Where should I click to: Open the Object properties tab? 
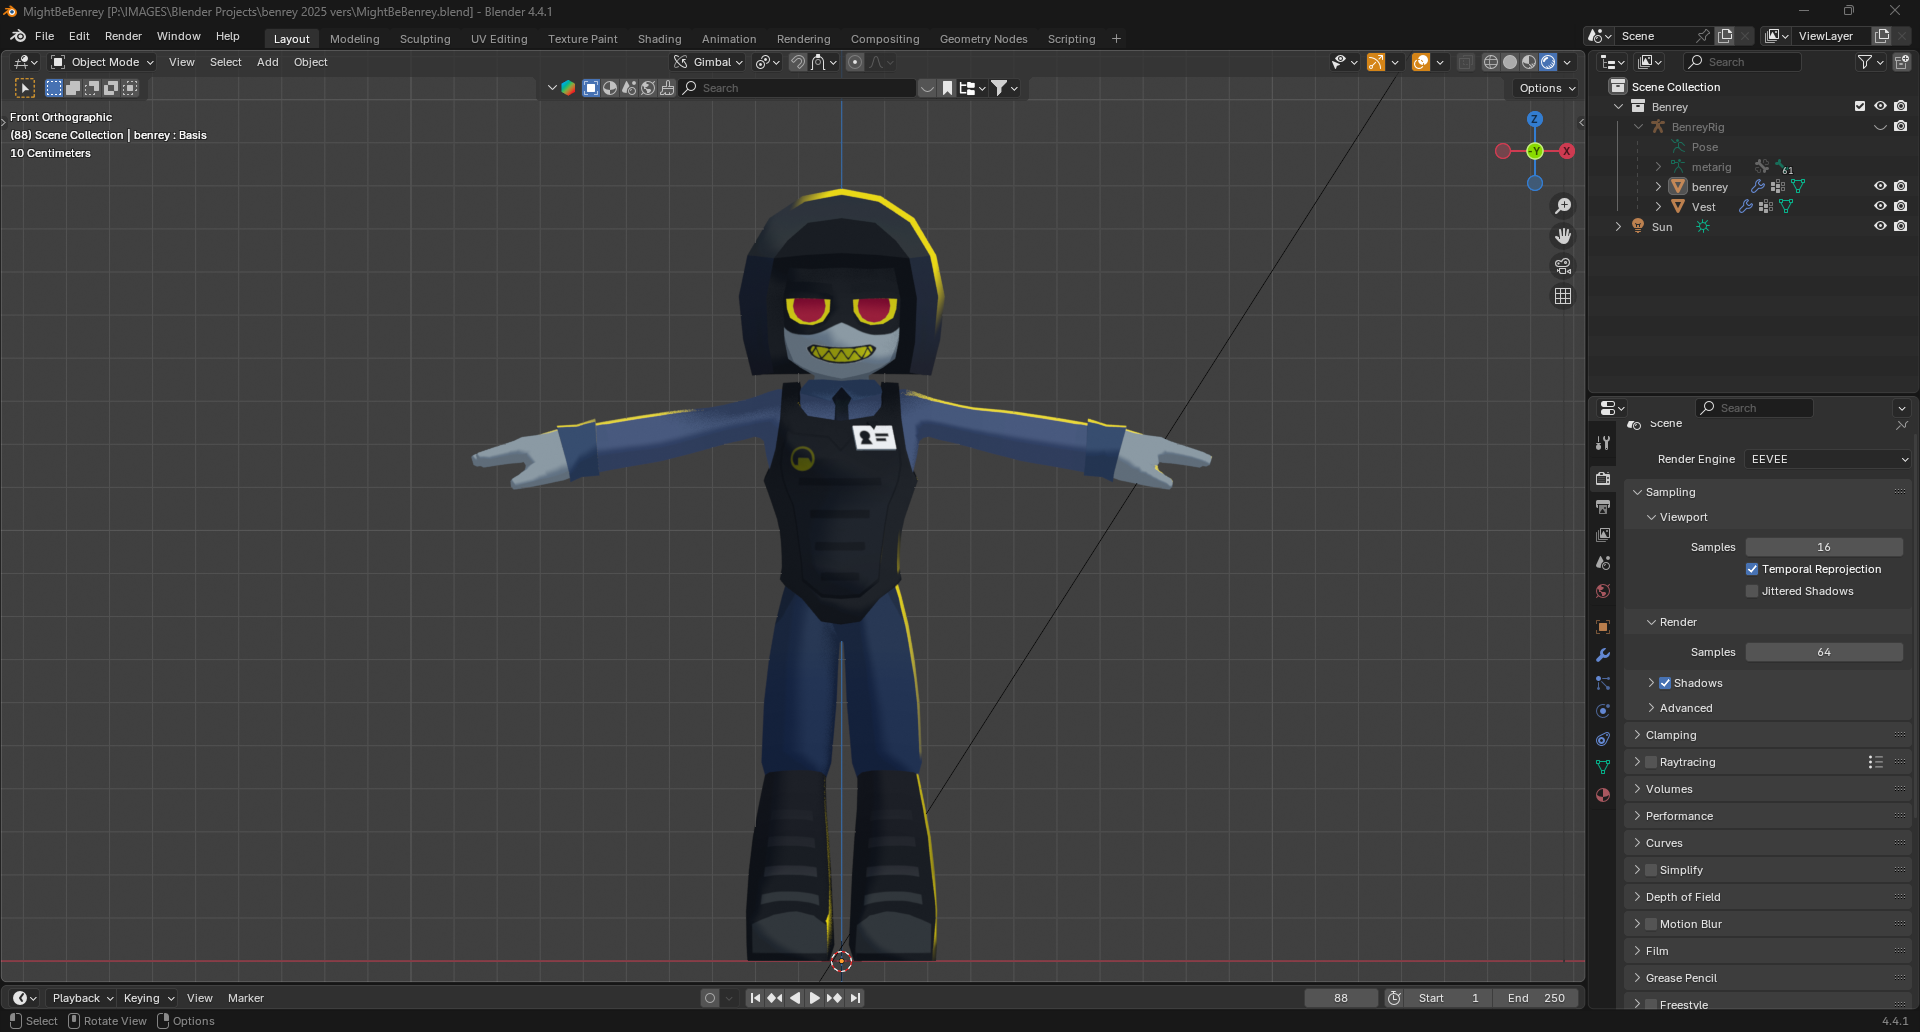coord(1603,627)
